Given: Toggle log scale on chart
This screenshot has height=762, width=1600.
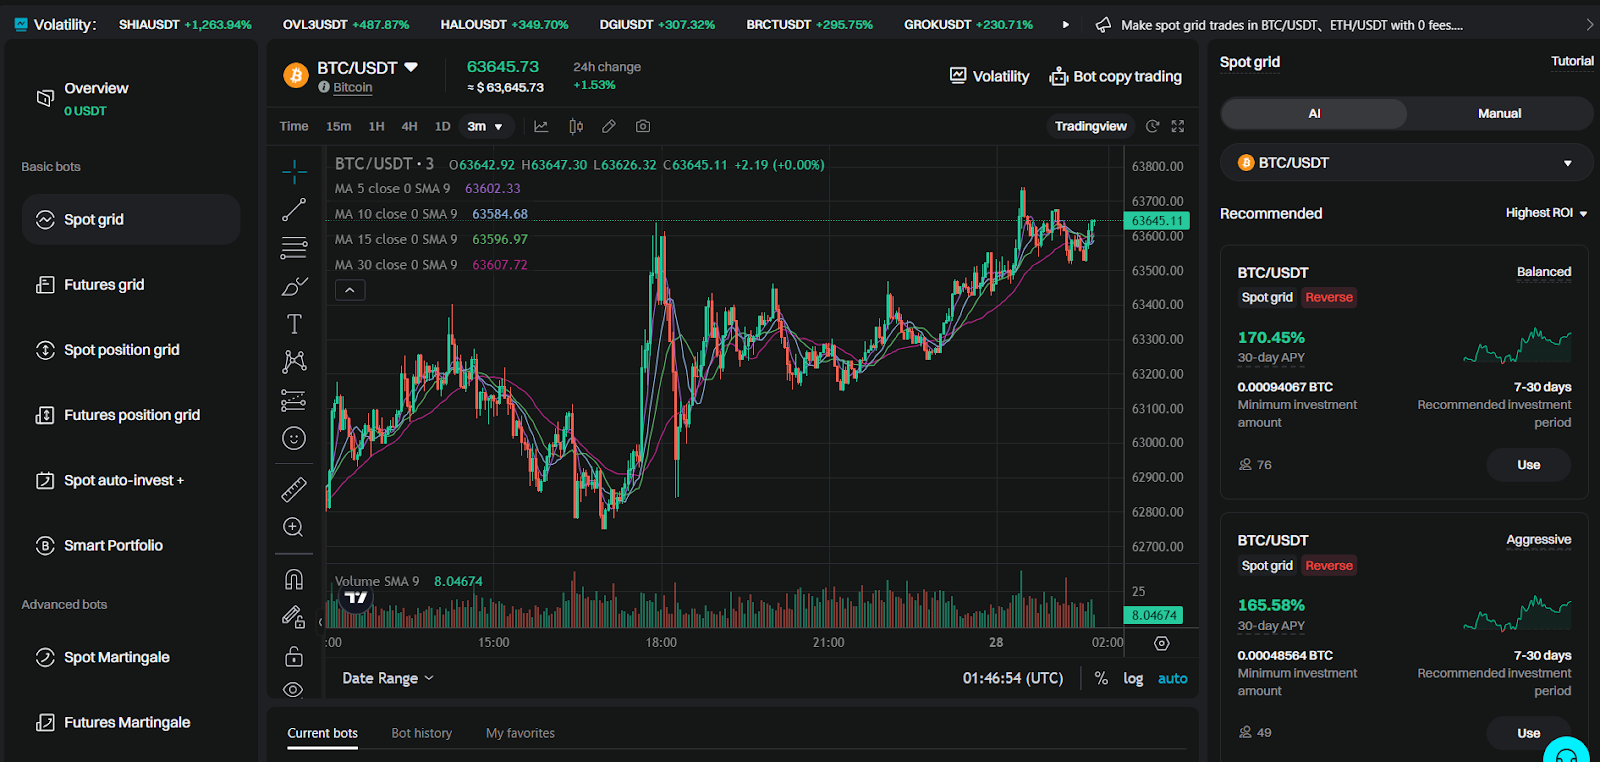Looking at the screenshot, I should point(1133,678).
